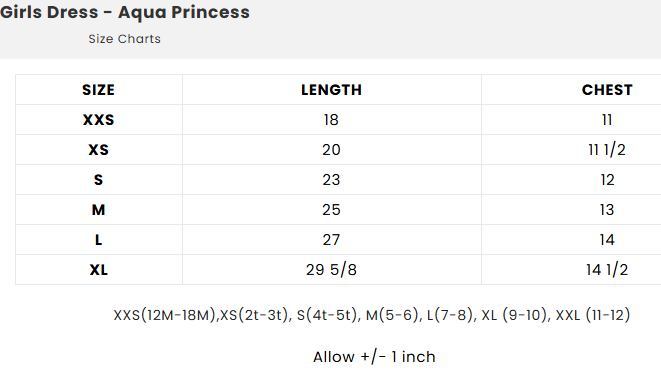This screenshot has width=661, height=377.
Task: Click the size-to-age mapping text line
Action: [x=372, y=315]
